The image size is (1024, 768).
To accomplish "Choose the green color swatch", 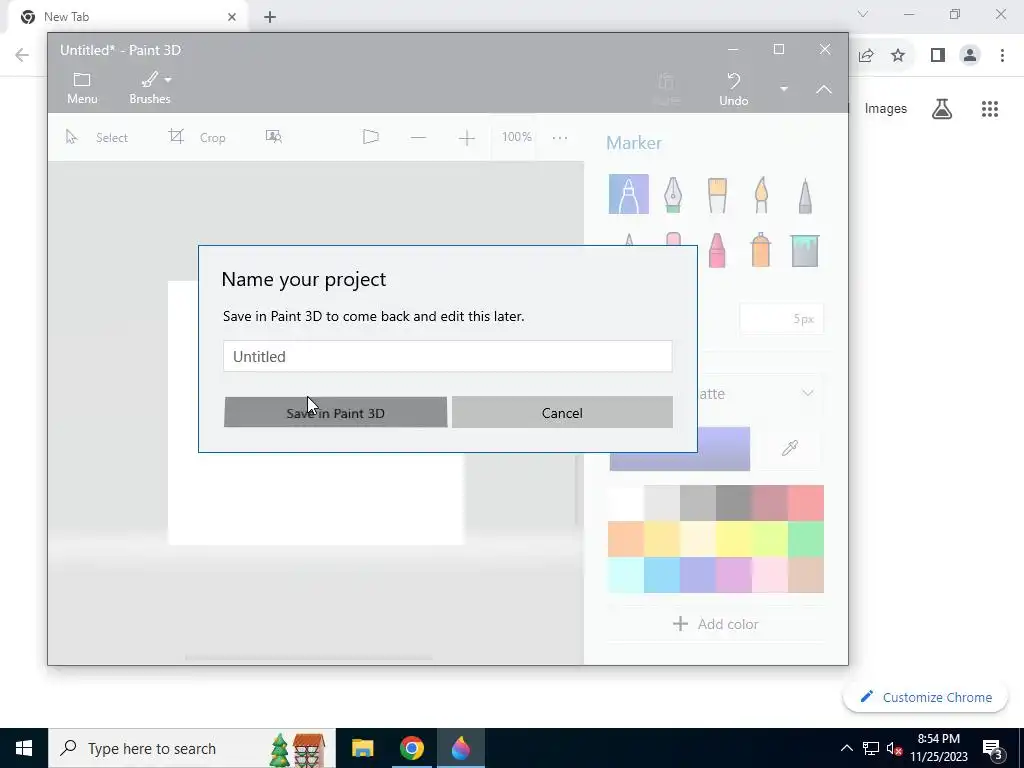I will (x=806, y=538).
